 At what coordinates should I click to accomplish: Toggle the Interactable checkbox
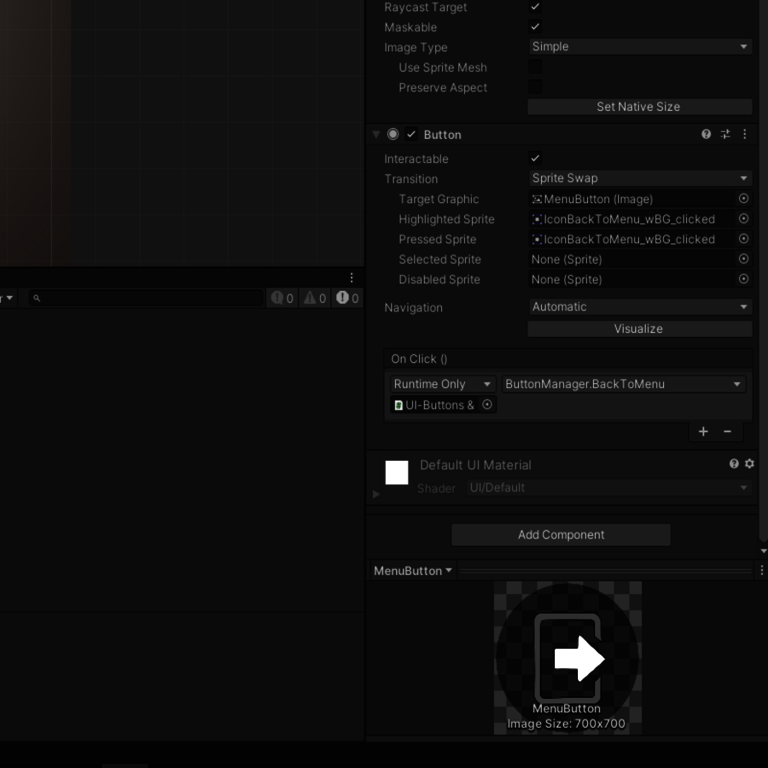pos(535,158)
